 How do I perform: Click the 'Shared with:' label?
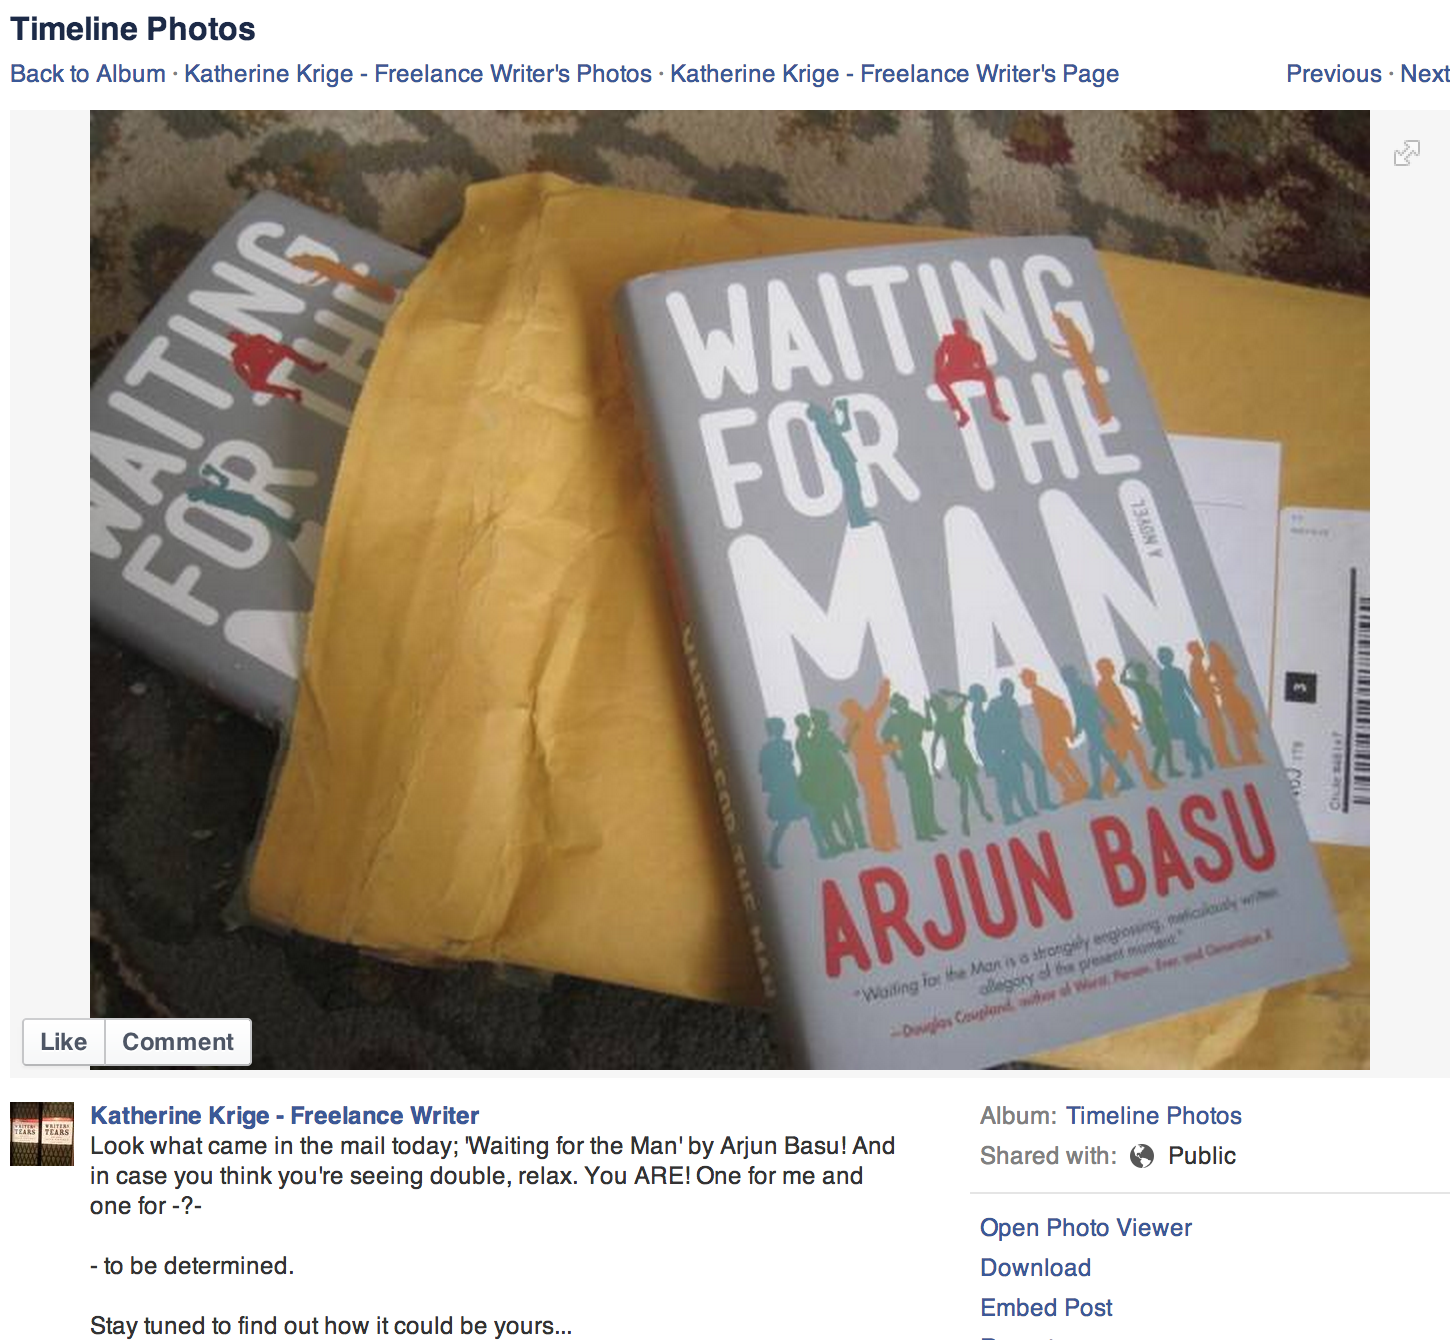pos(1048,1156)
